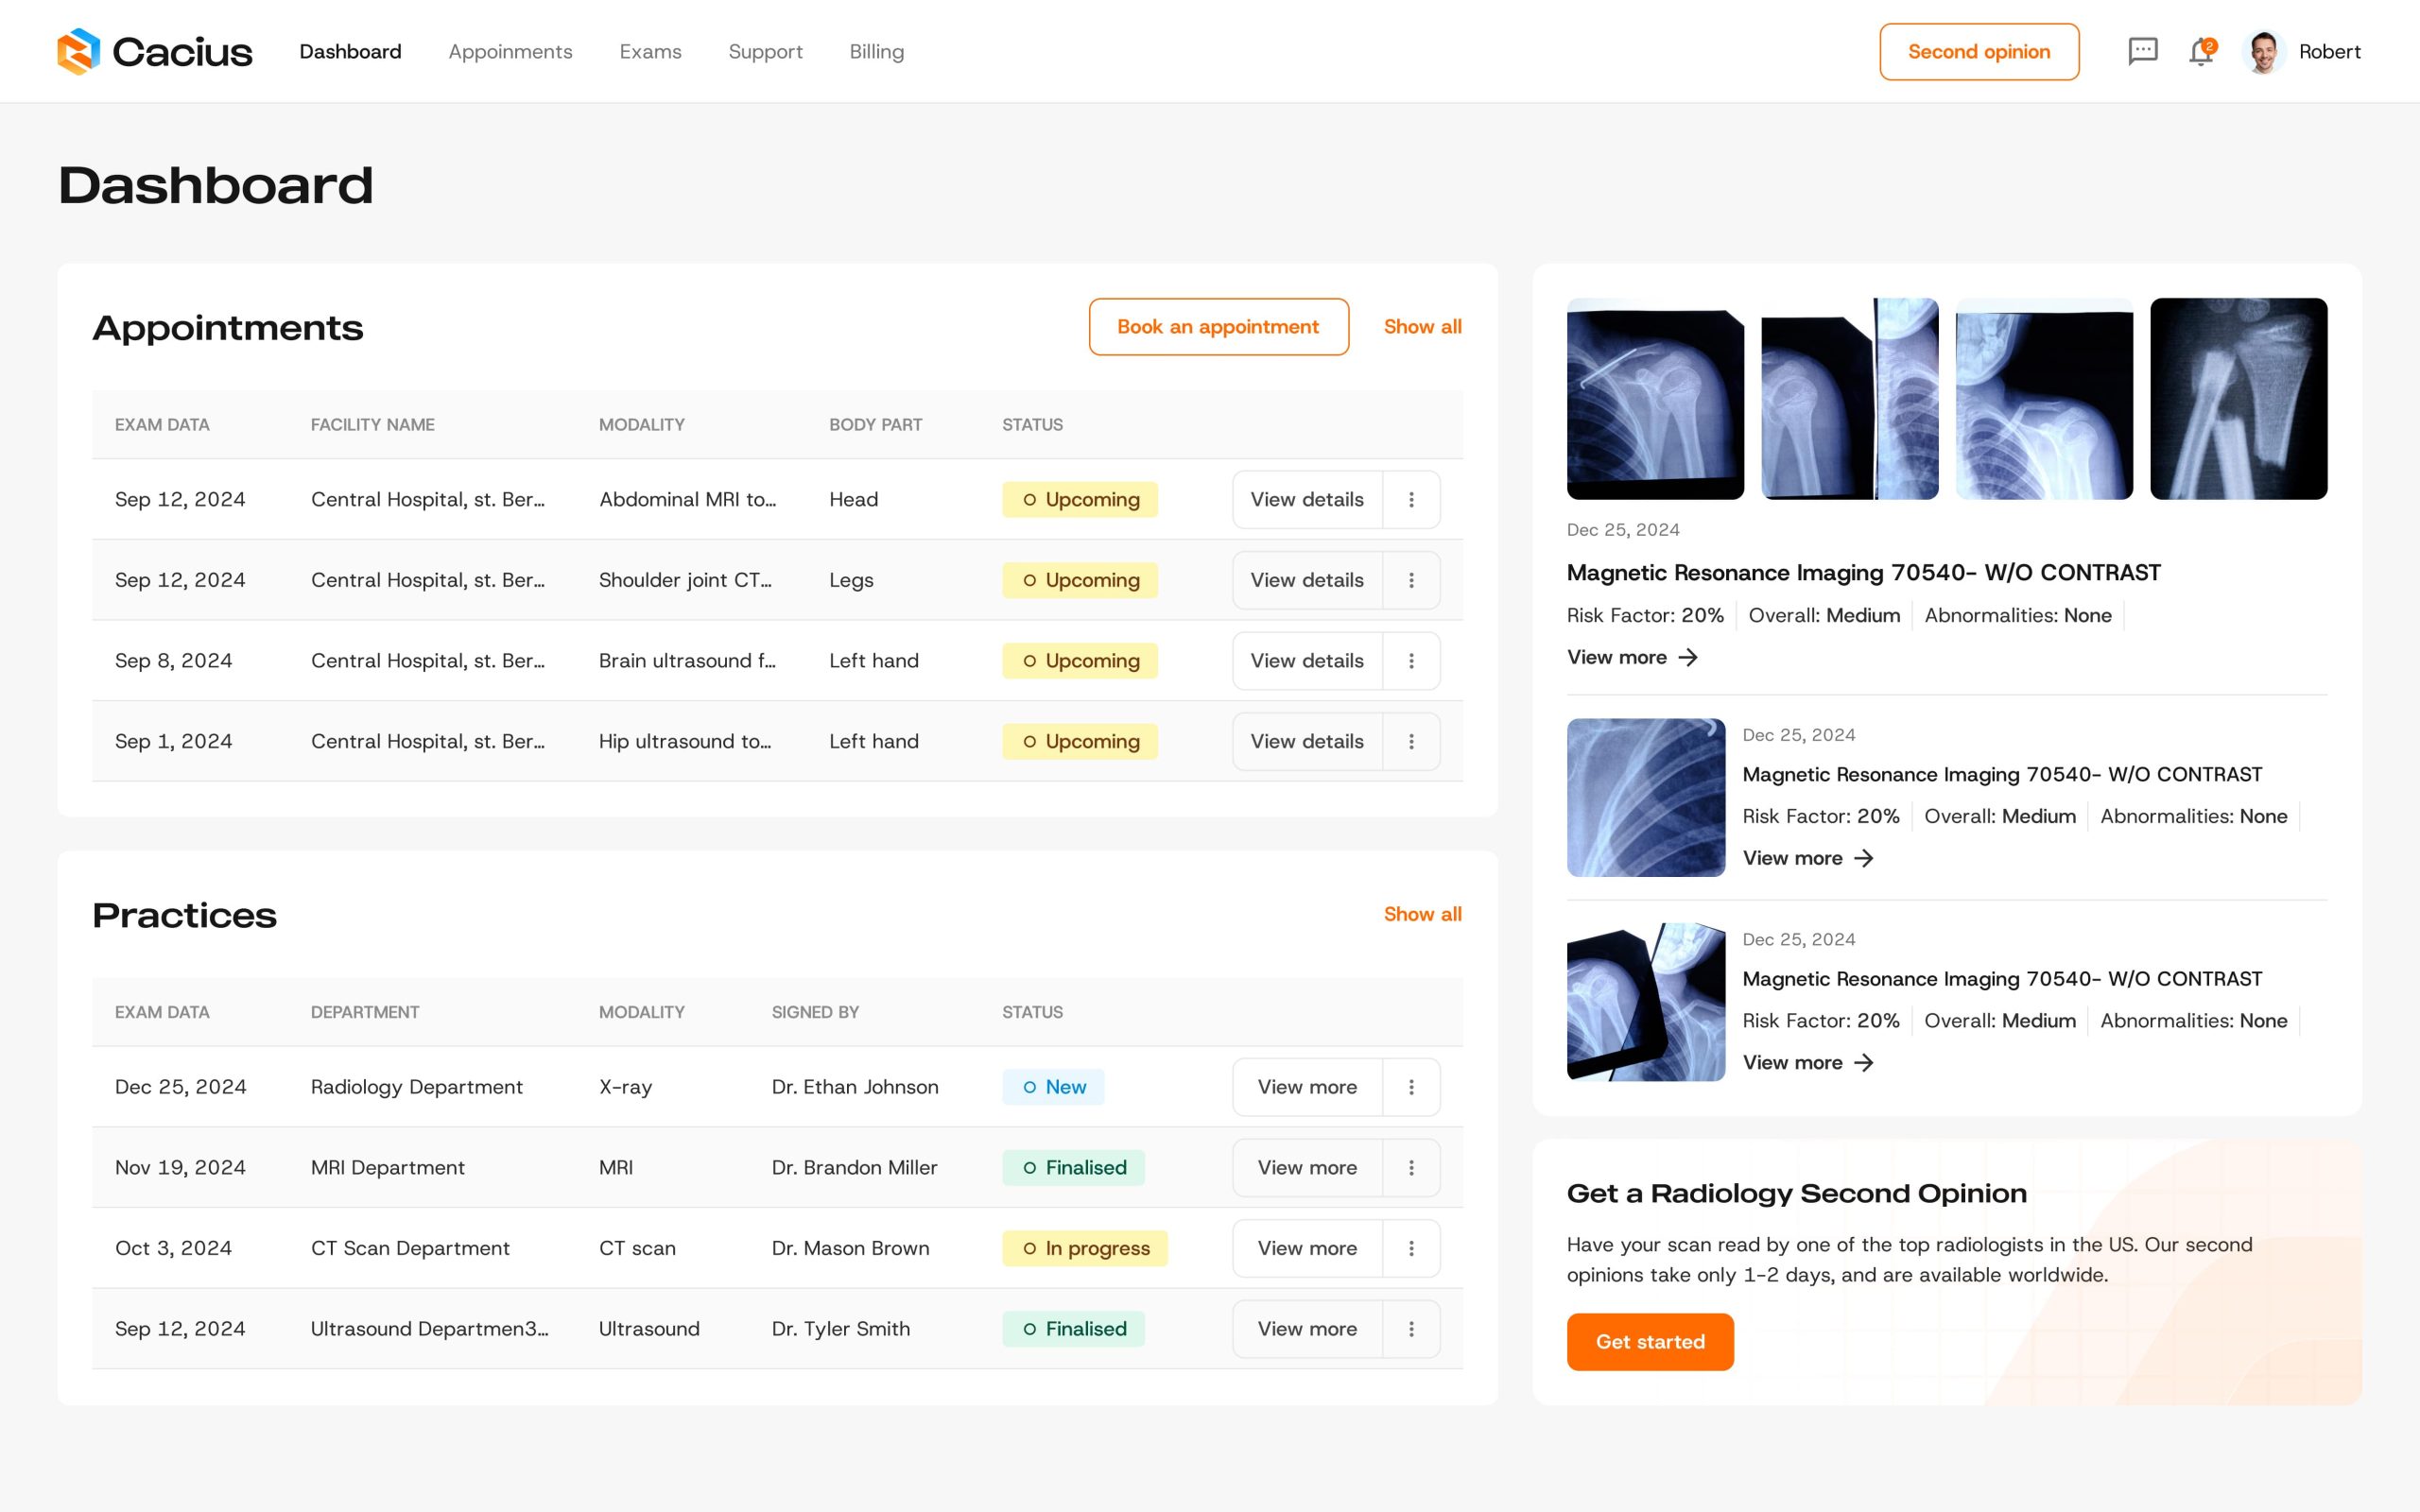
Task: Open the X-ray thumbnail in third report
Action: point(1646,1002)
